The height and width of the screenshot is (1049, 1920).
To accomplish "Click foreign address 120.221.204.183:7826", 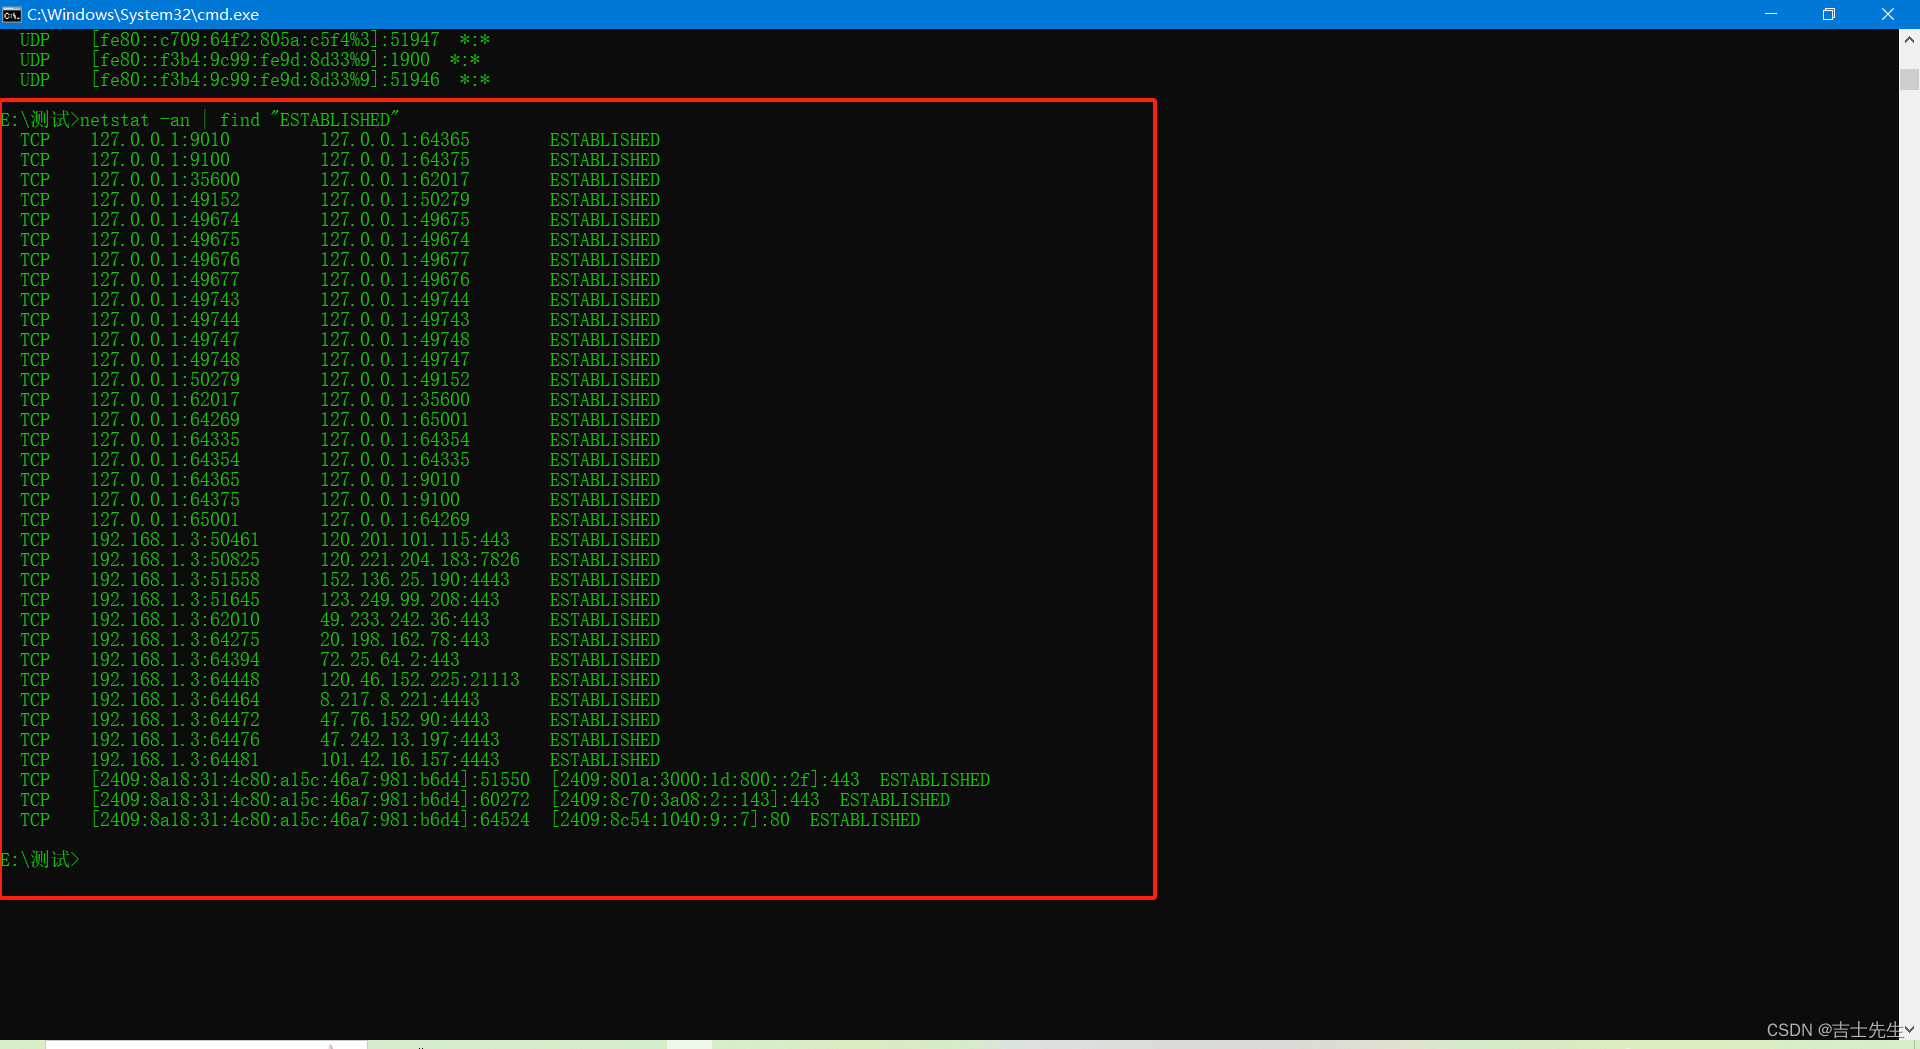I will (x=420, y=560).
